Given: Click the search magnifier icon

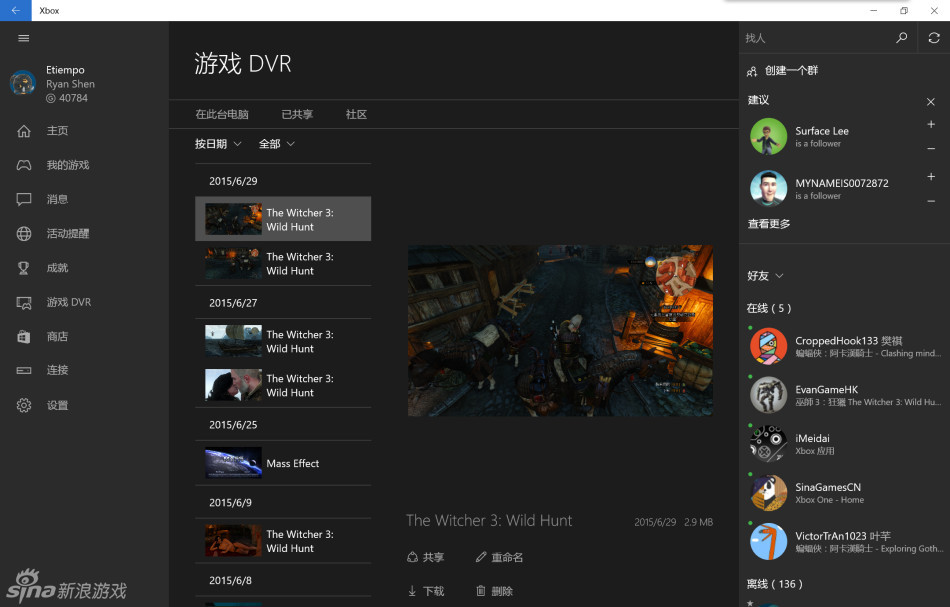Looking at the screenshot, I should coord(901,38).
